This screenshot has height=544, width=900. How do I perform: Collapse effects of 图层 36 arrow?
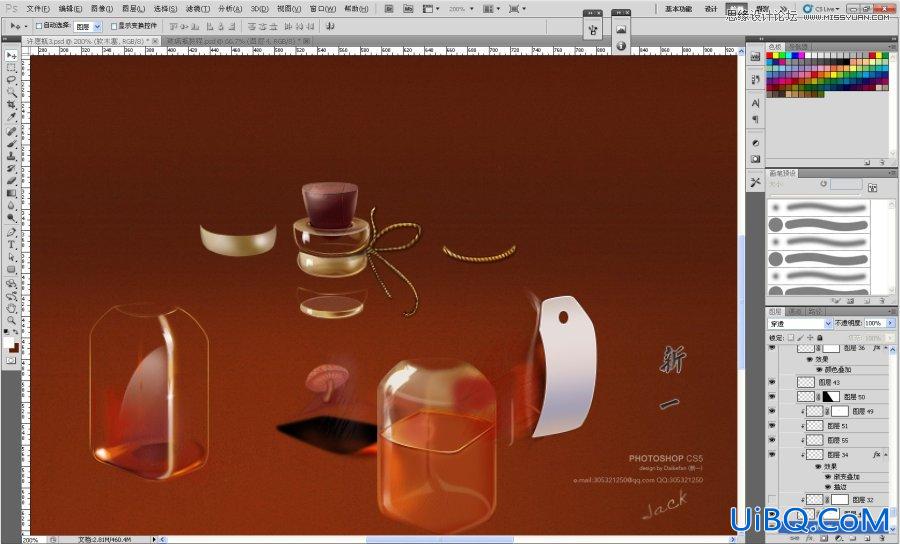point(885,348)
